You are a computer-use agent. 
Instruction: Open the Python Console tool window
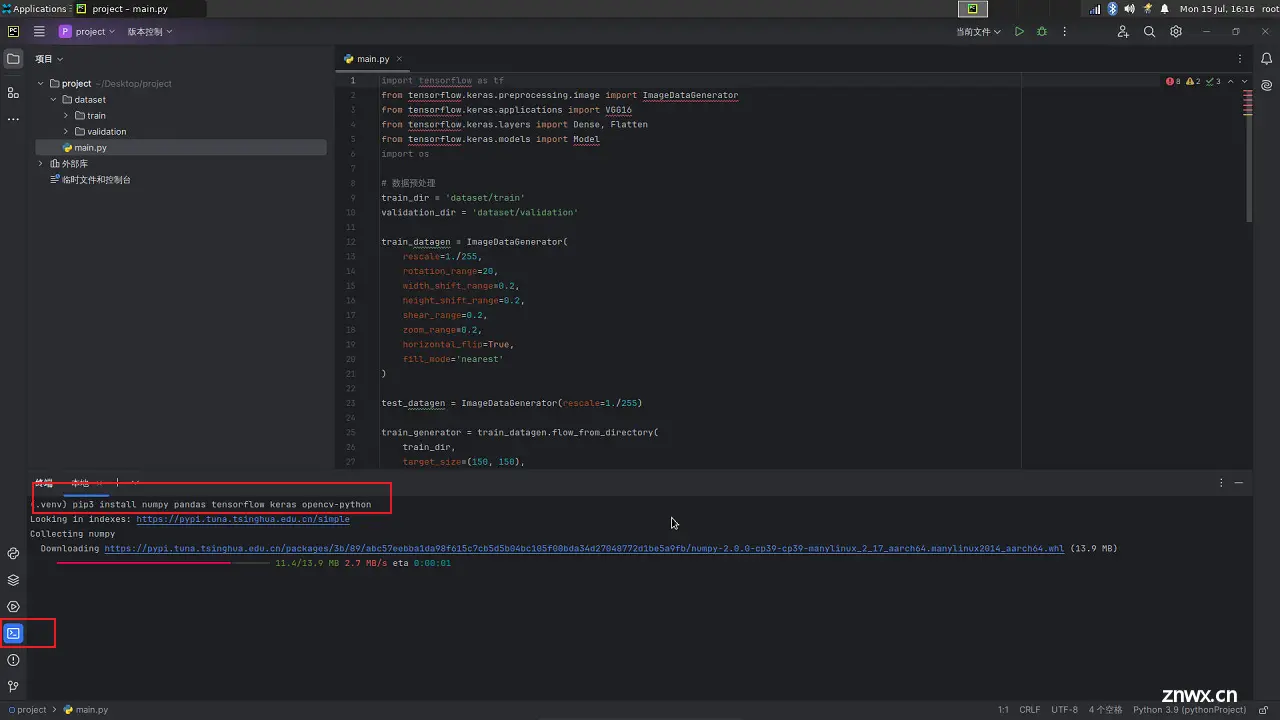(13, 553)
